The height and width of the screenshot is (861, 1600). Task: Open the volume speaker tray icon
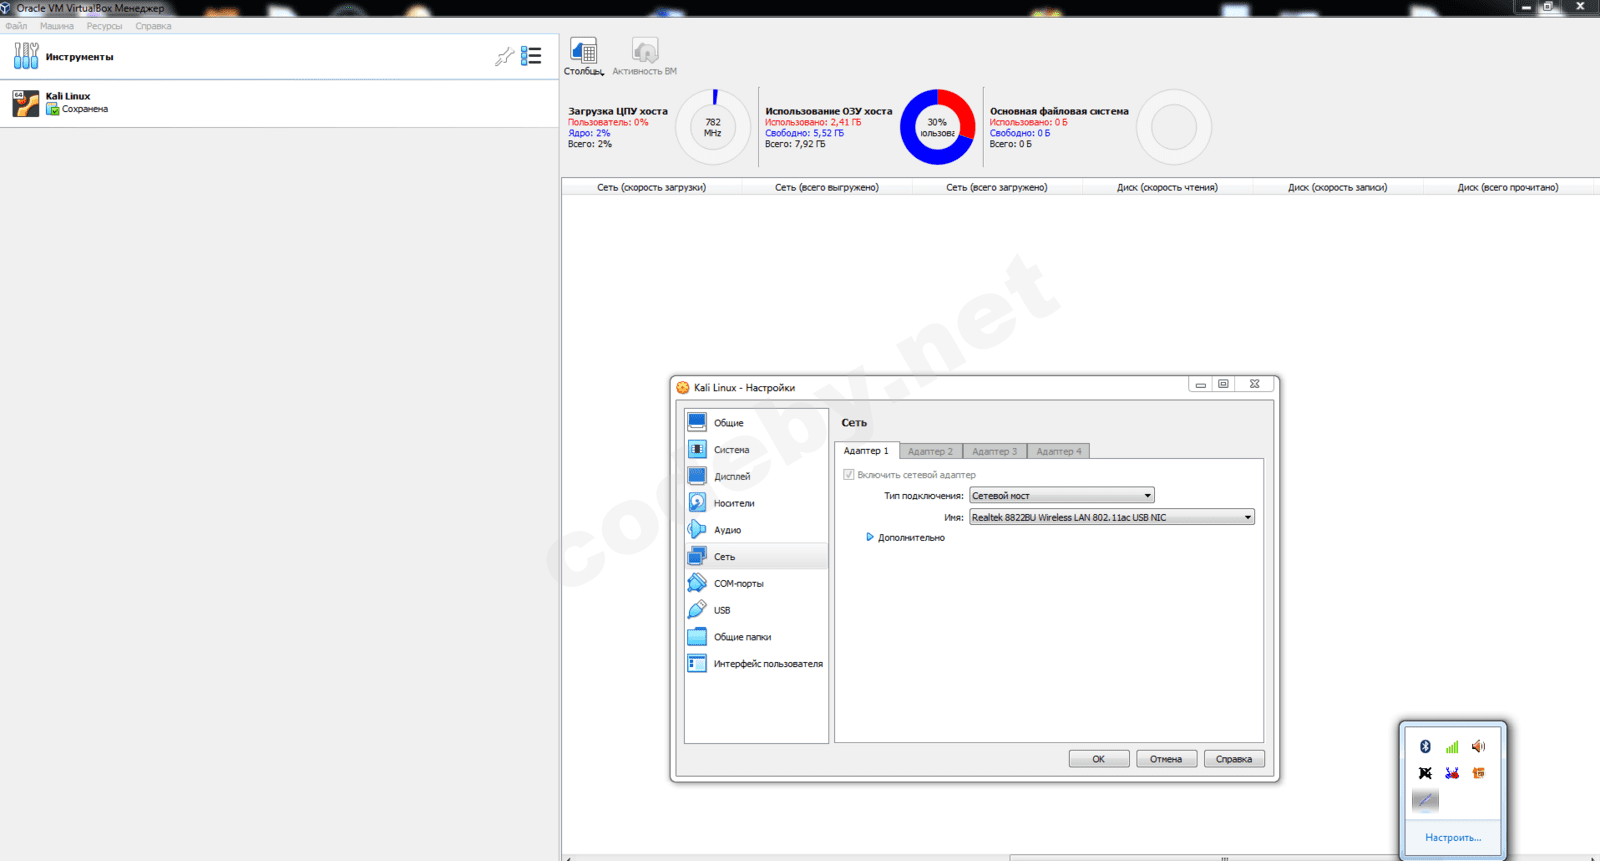coord(1478,746)
